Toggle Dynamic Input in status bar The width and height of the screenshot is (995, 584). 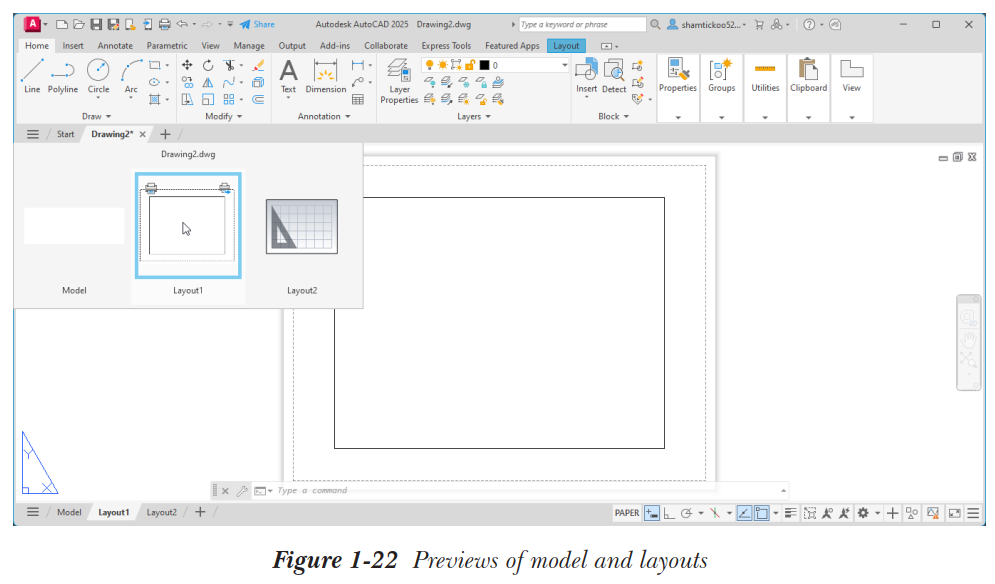[652, 513]
